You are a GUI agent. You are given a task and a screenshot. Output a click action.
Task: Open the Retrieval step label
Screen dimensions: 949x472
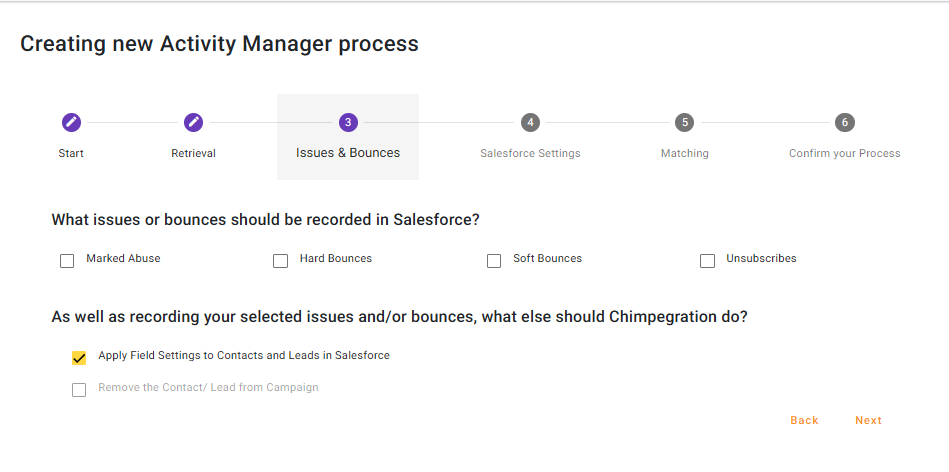(x=194, y=154)
